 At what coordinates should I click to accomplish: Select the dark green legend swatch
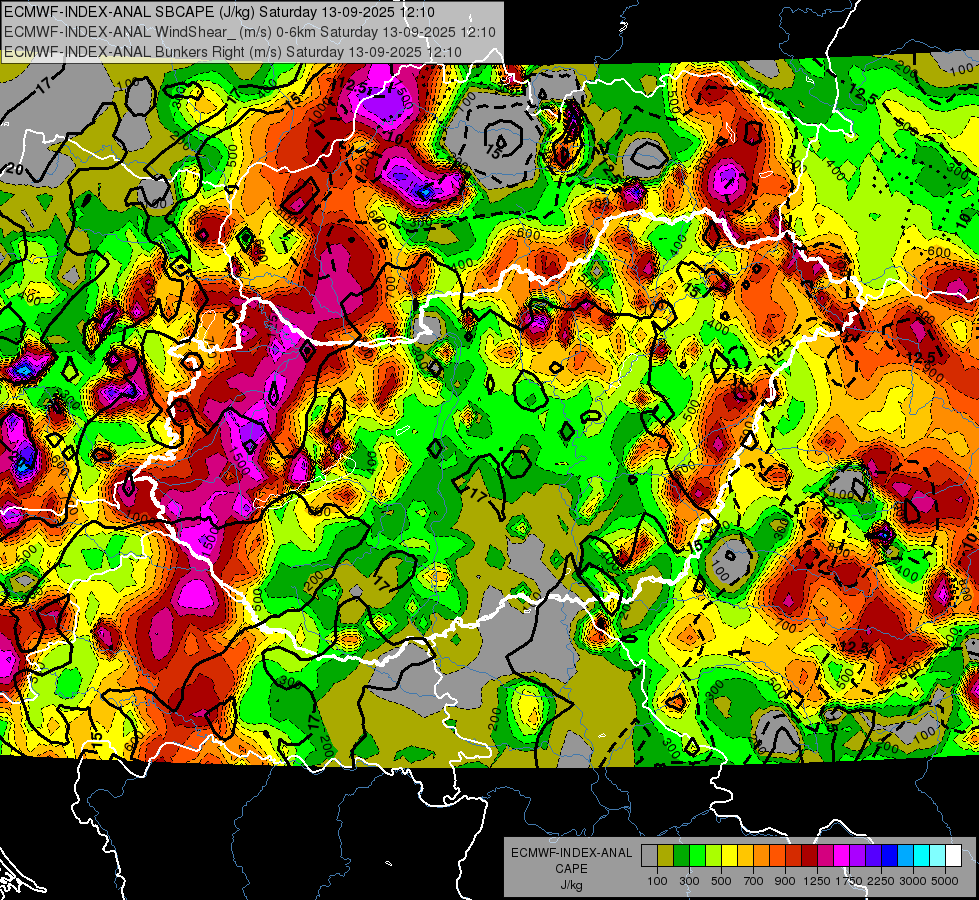tap(681, 855)
